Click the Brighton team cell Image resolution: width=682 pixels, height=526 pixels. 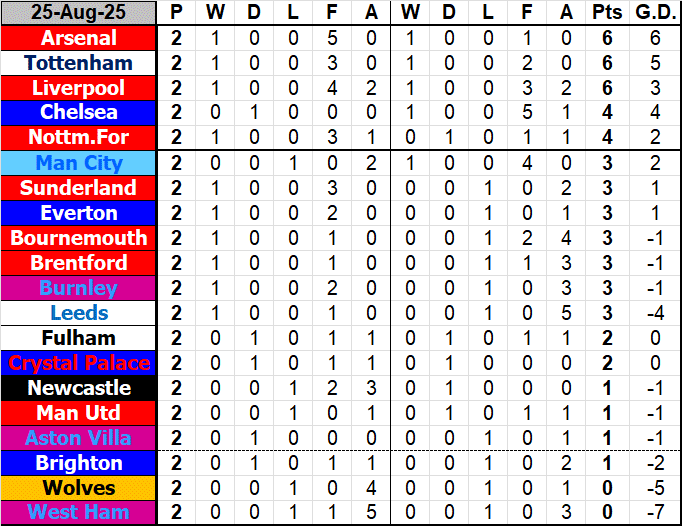pyautogui.click(x=78, y=463)
